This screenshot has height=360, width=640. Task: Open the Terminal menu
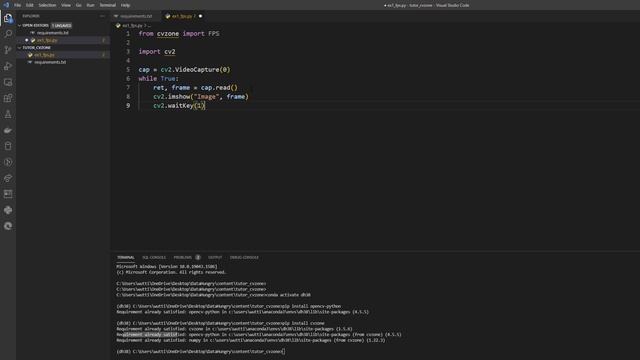pos(107,5)
